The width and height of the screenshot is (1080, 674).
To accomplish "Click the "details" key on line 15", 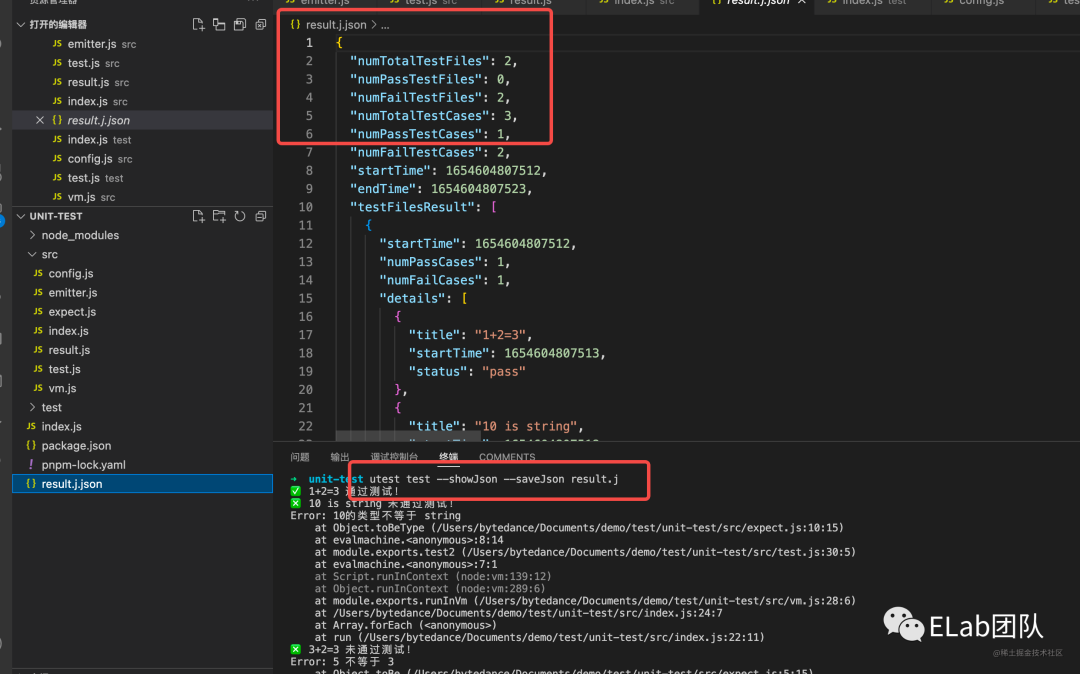I will (413, 299).
